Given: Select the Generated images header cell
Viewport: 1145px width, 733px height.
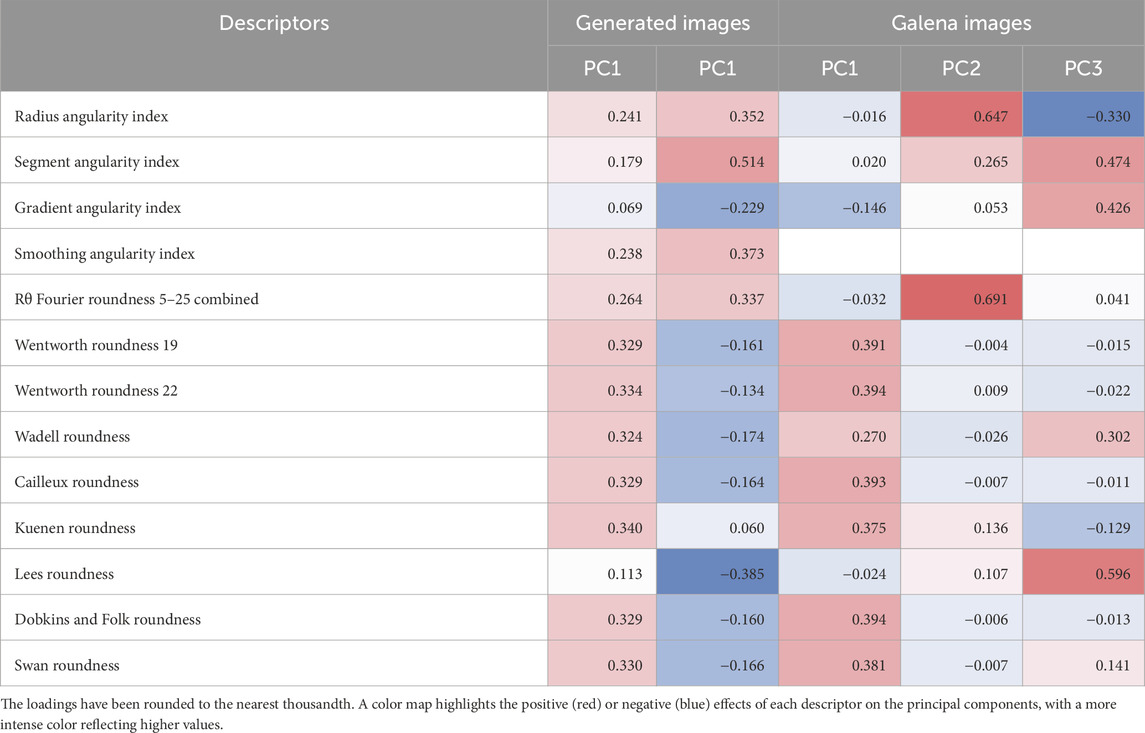Looking at the screenshot, I should click(x=662, y=23).
